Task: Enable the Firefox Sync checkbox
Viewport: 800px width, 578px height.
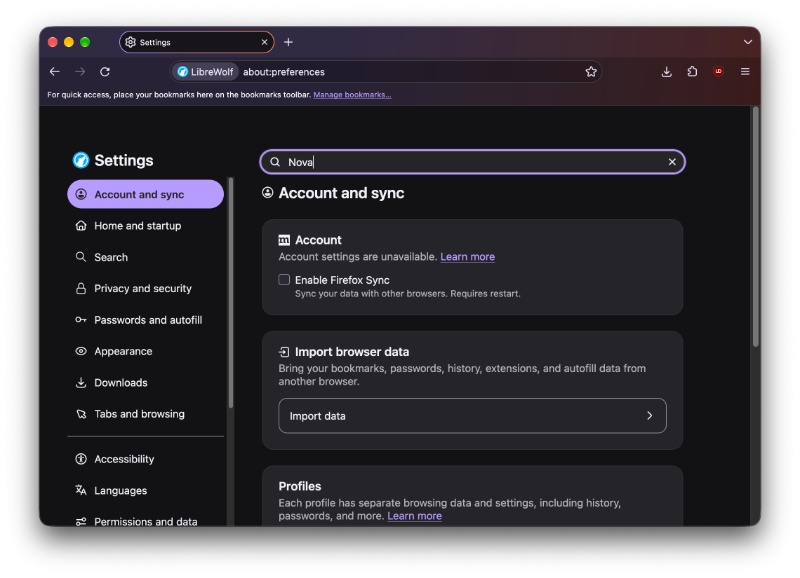Action: (x=284, y=280)
